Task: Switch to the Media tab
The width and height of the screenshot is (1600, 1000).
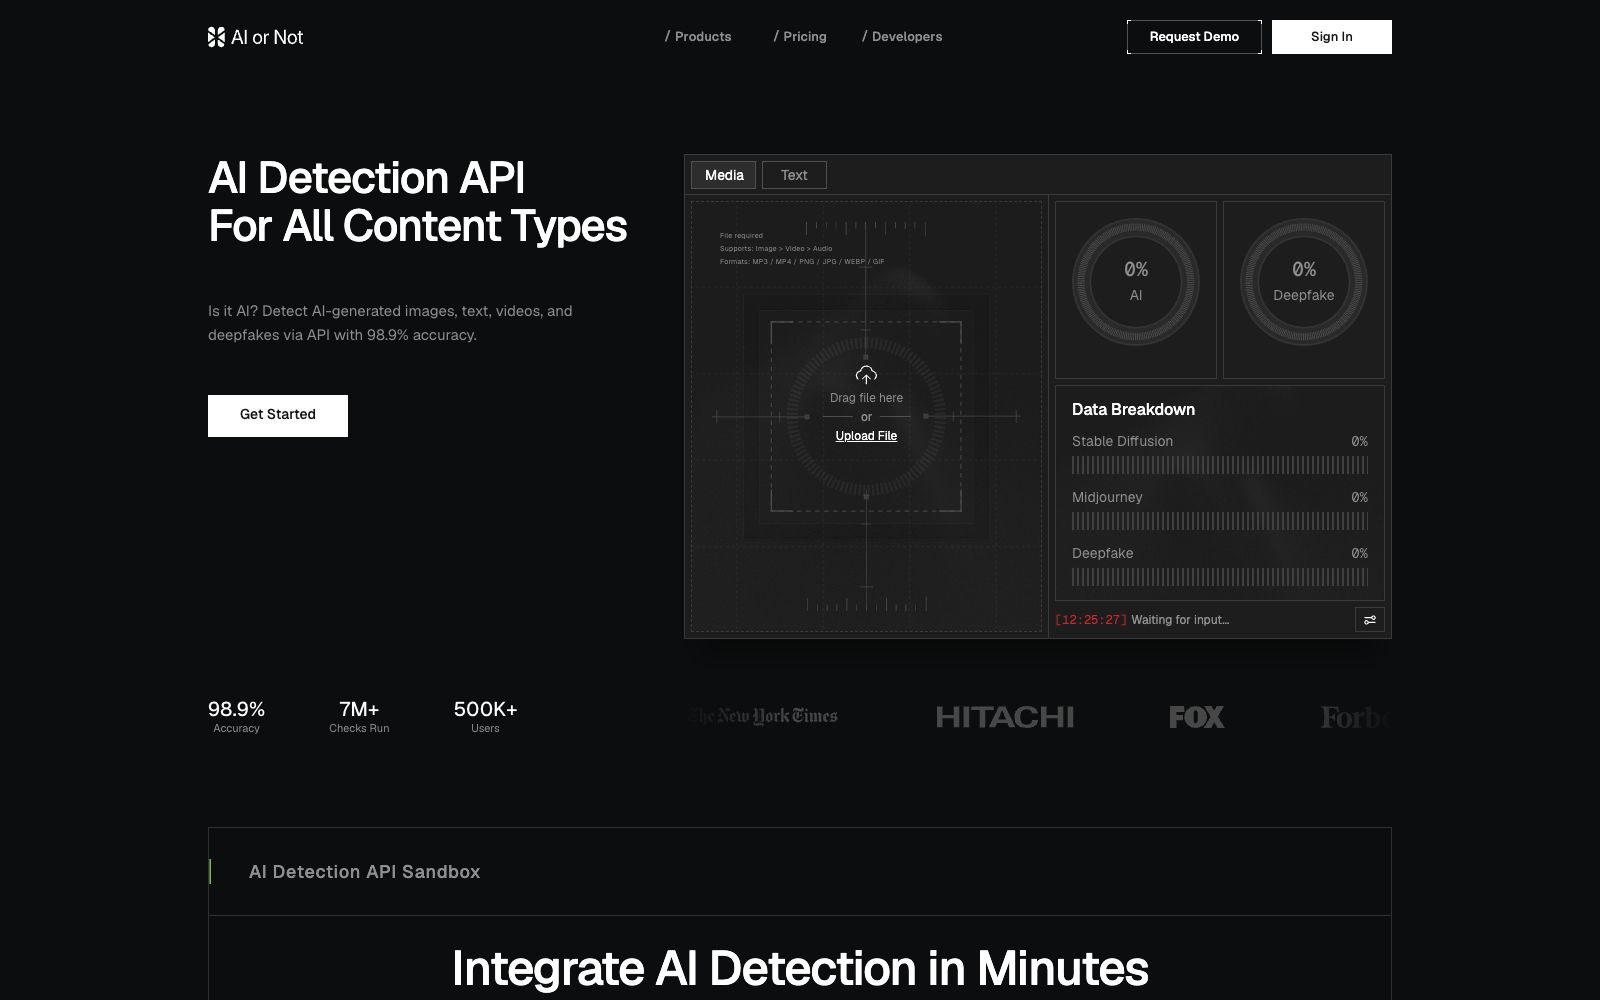Action: (724, 175)
